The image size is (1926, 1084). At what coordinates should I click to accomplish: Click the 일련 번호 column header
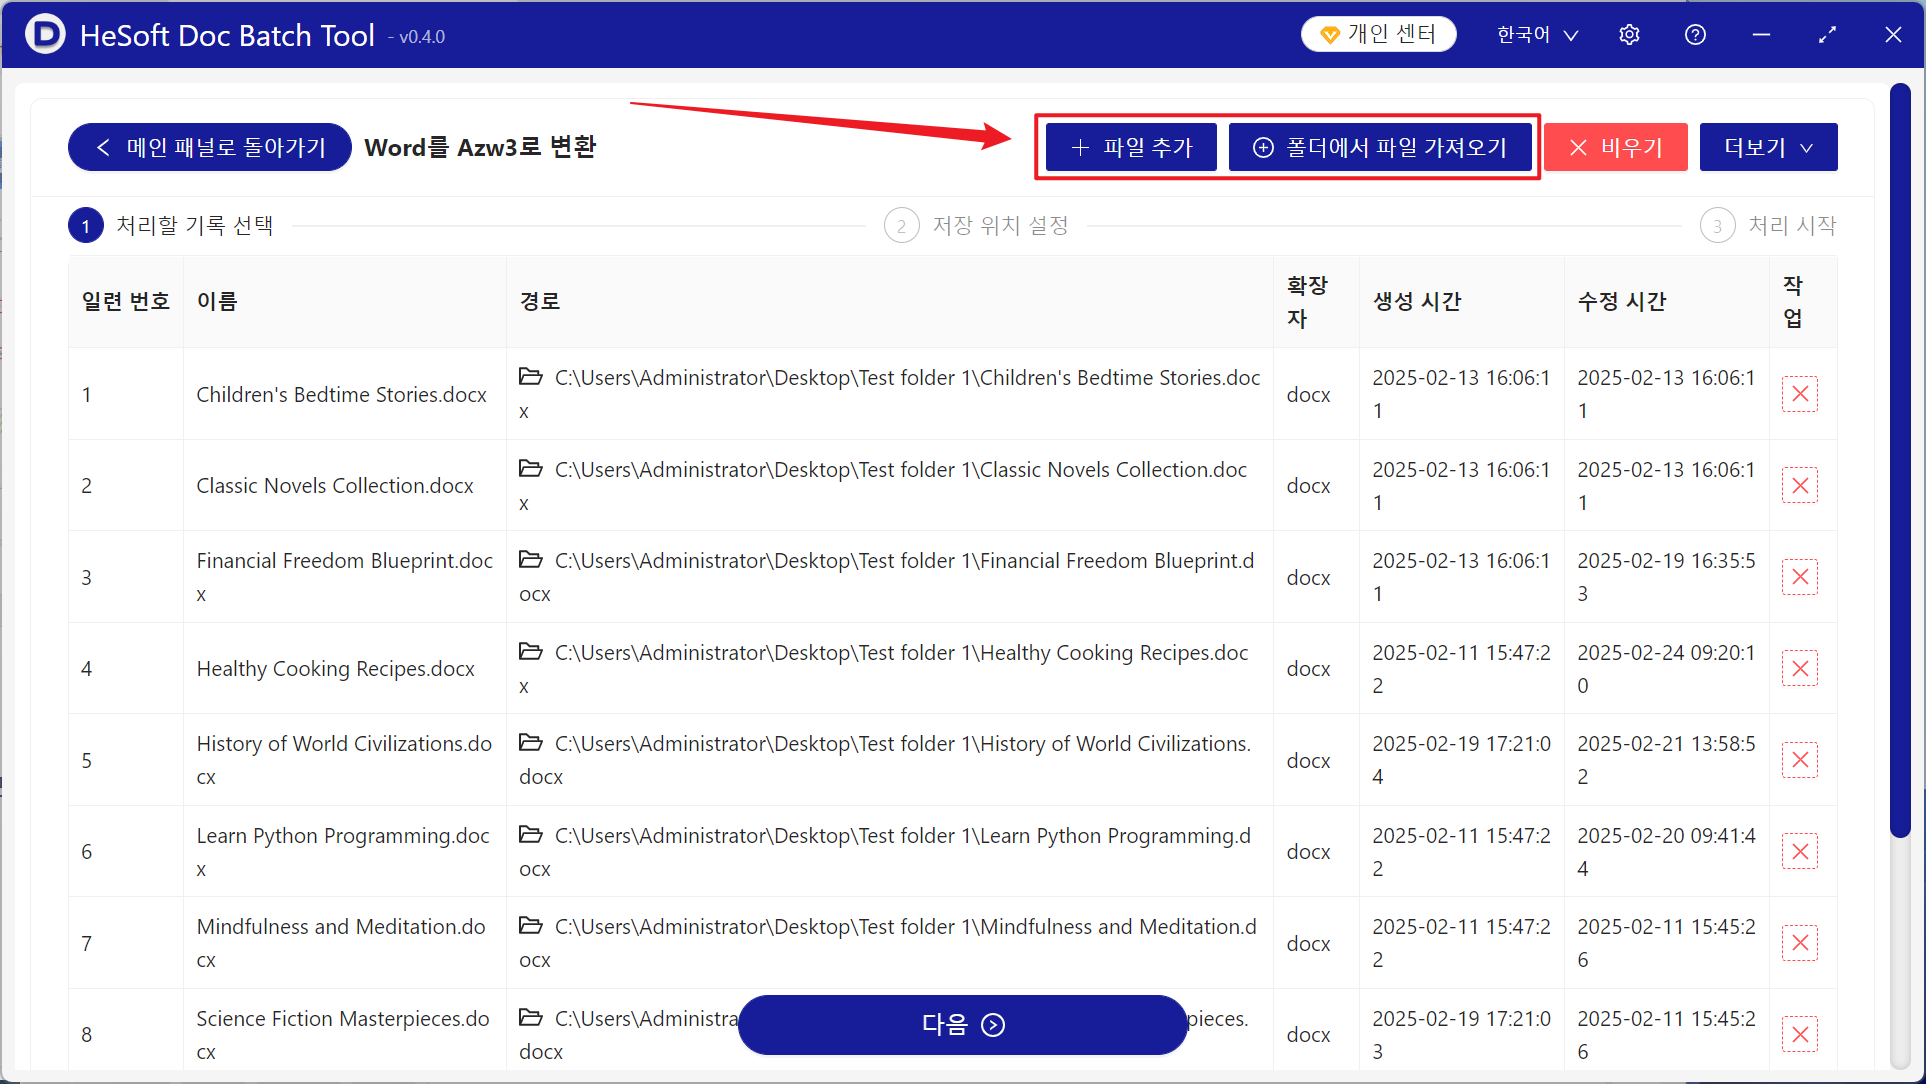[x=126, y=302]
